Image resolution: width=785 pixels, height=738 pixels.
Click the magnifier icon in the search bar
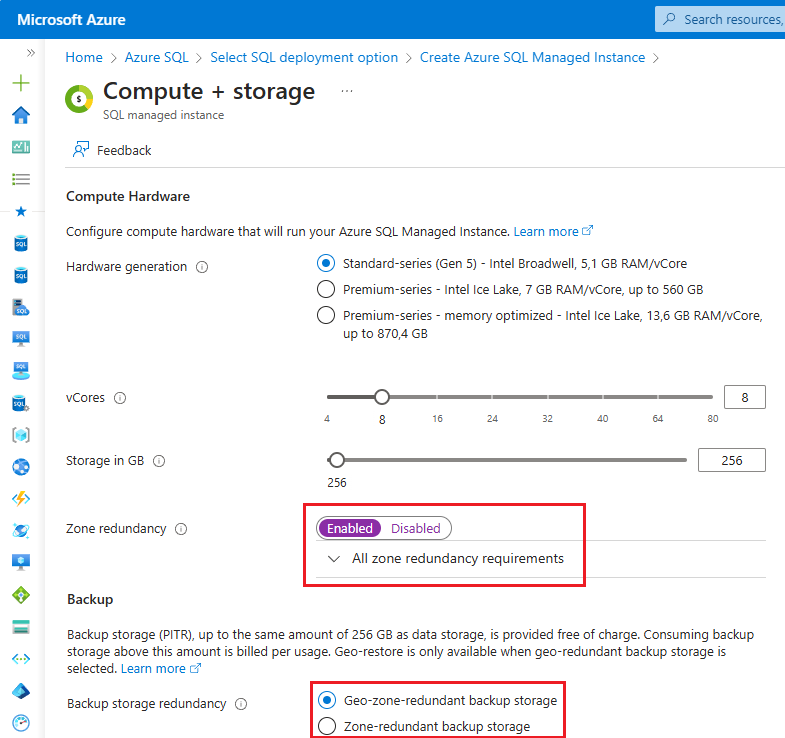(669, 19)
